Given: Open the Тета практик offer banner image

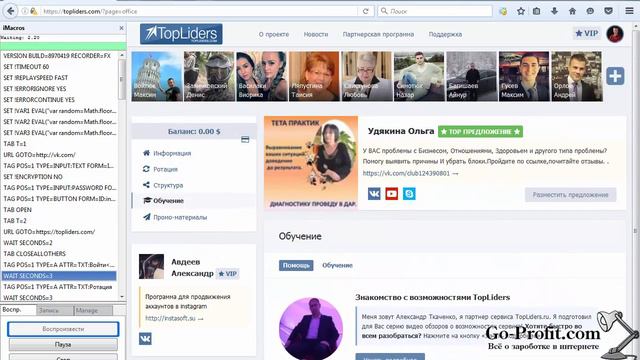Looking at the screenshot, I should click(311, 163).
